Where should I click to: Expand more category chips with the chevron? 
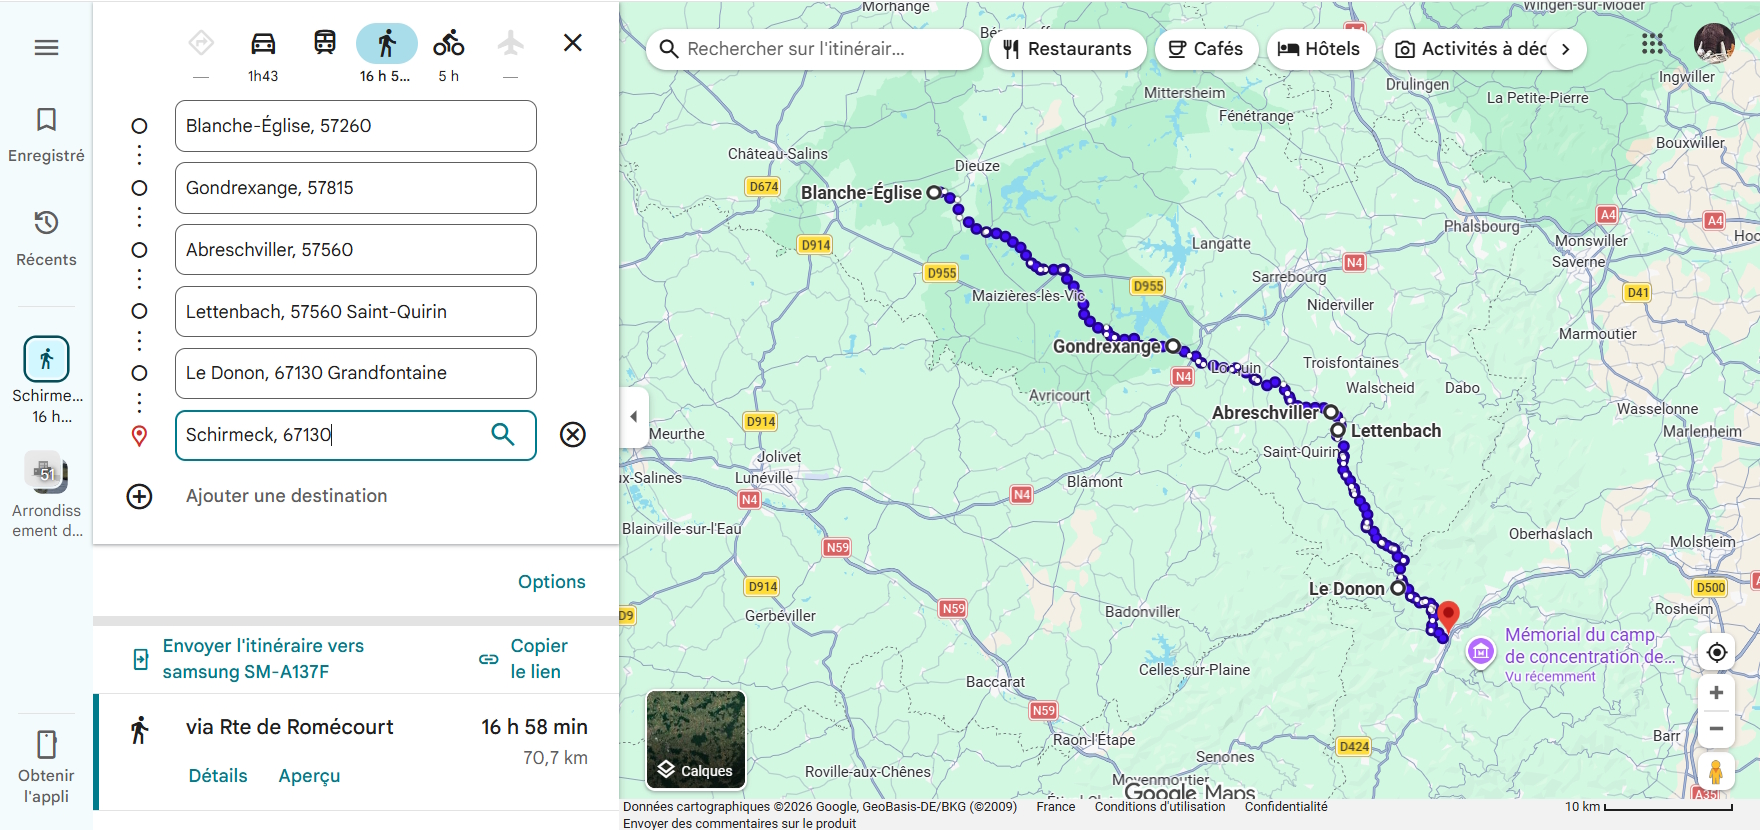(x=1565, y=49)
